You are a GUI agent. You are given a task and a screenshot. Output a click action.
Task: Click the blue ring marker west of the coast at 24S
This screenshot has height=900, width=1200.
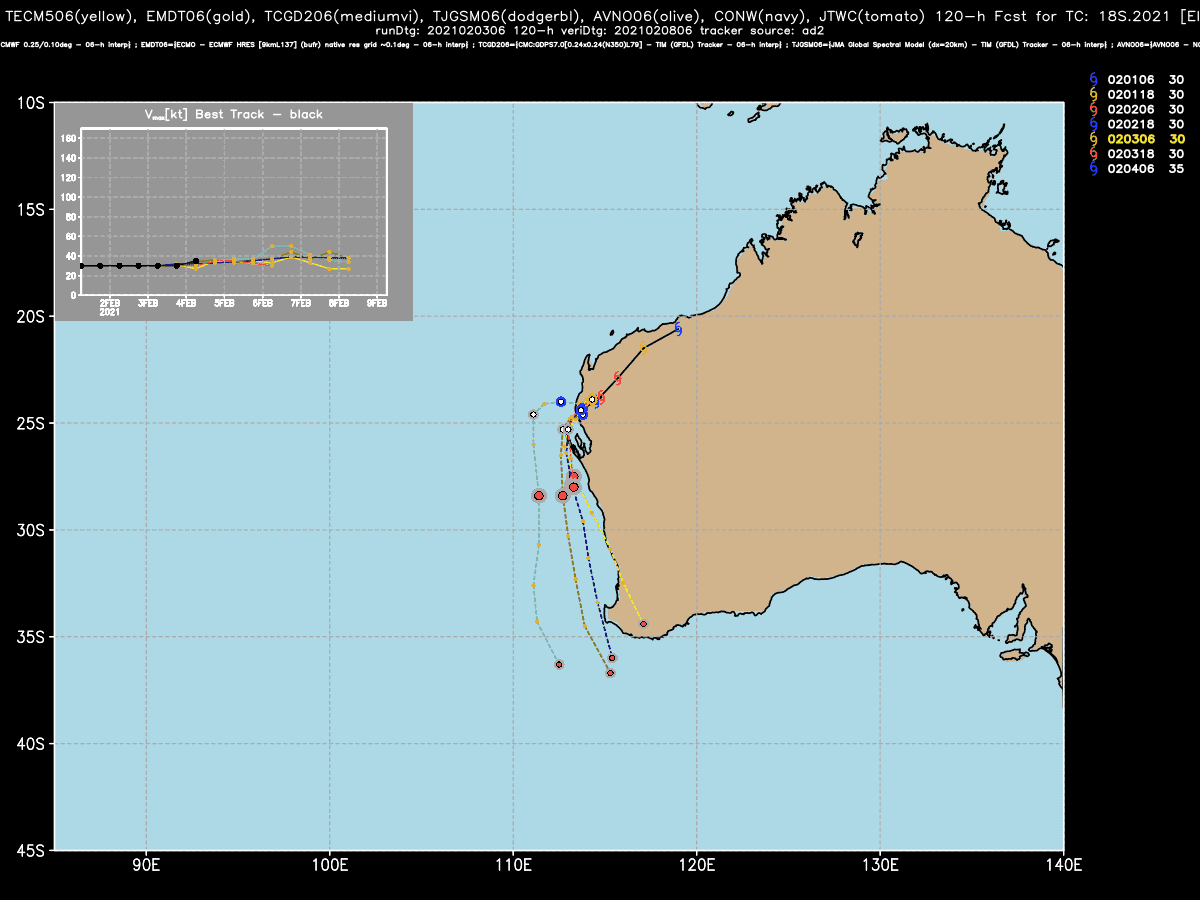[561, 401]
